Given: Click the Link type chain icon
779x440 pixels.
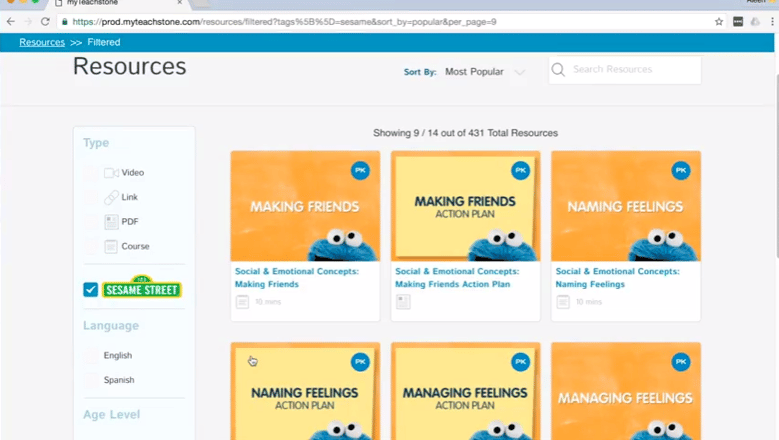Looking at the screenshot, I should [x=111, y=198].
